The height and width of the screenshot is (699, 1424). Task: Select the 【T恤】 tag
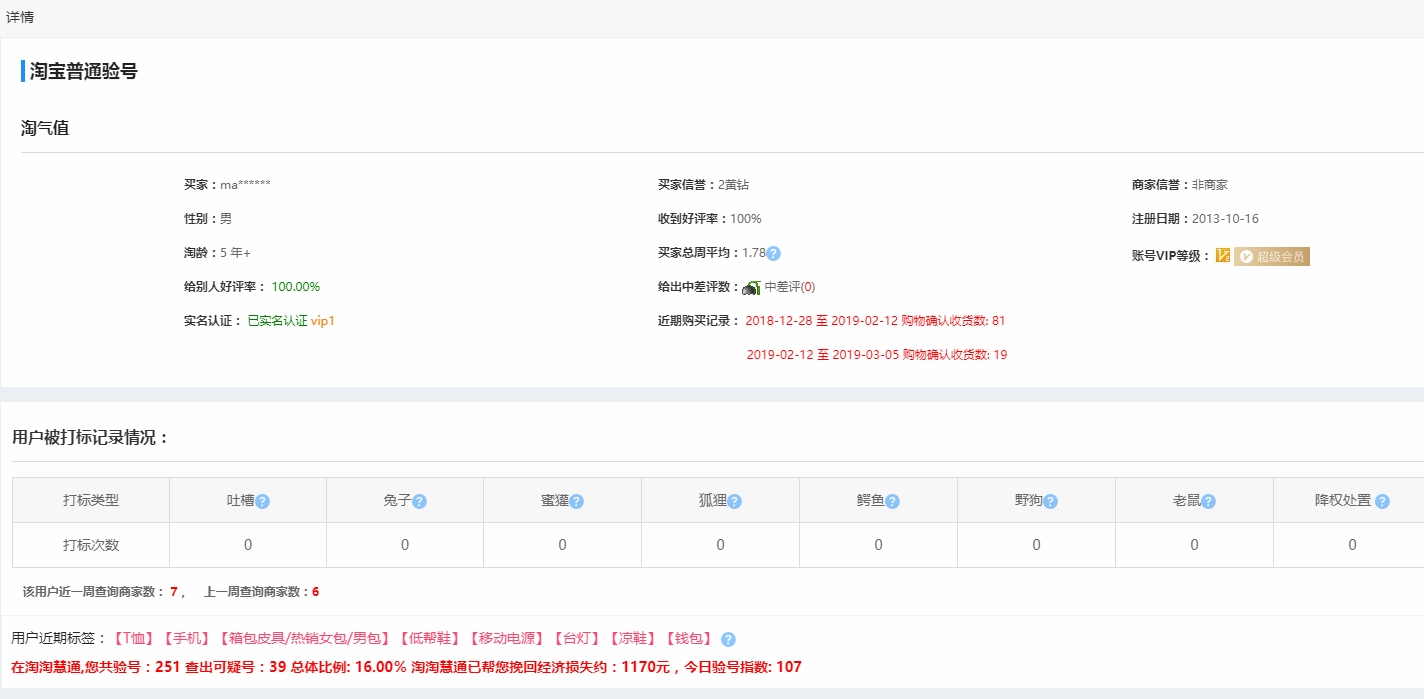[134, 639]
